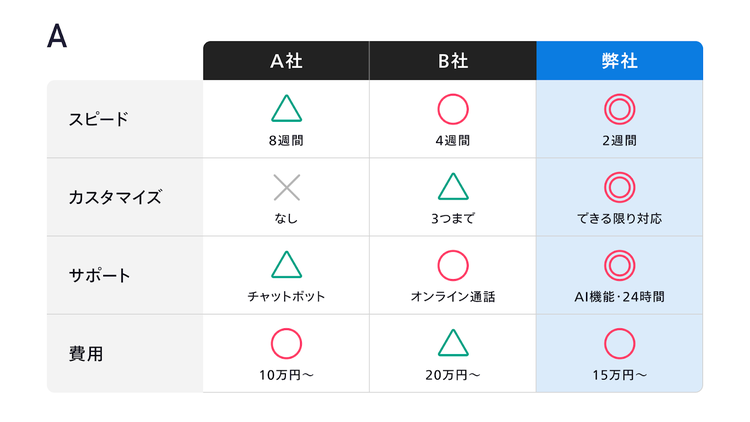Click the double circle above できる限り対応
Viewport: 750px width, 422px height.
pos(620,187)
